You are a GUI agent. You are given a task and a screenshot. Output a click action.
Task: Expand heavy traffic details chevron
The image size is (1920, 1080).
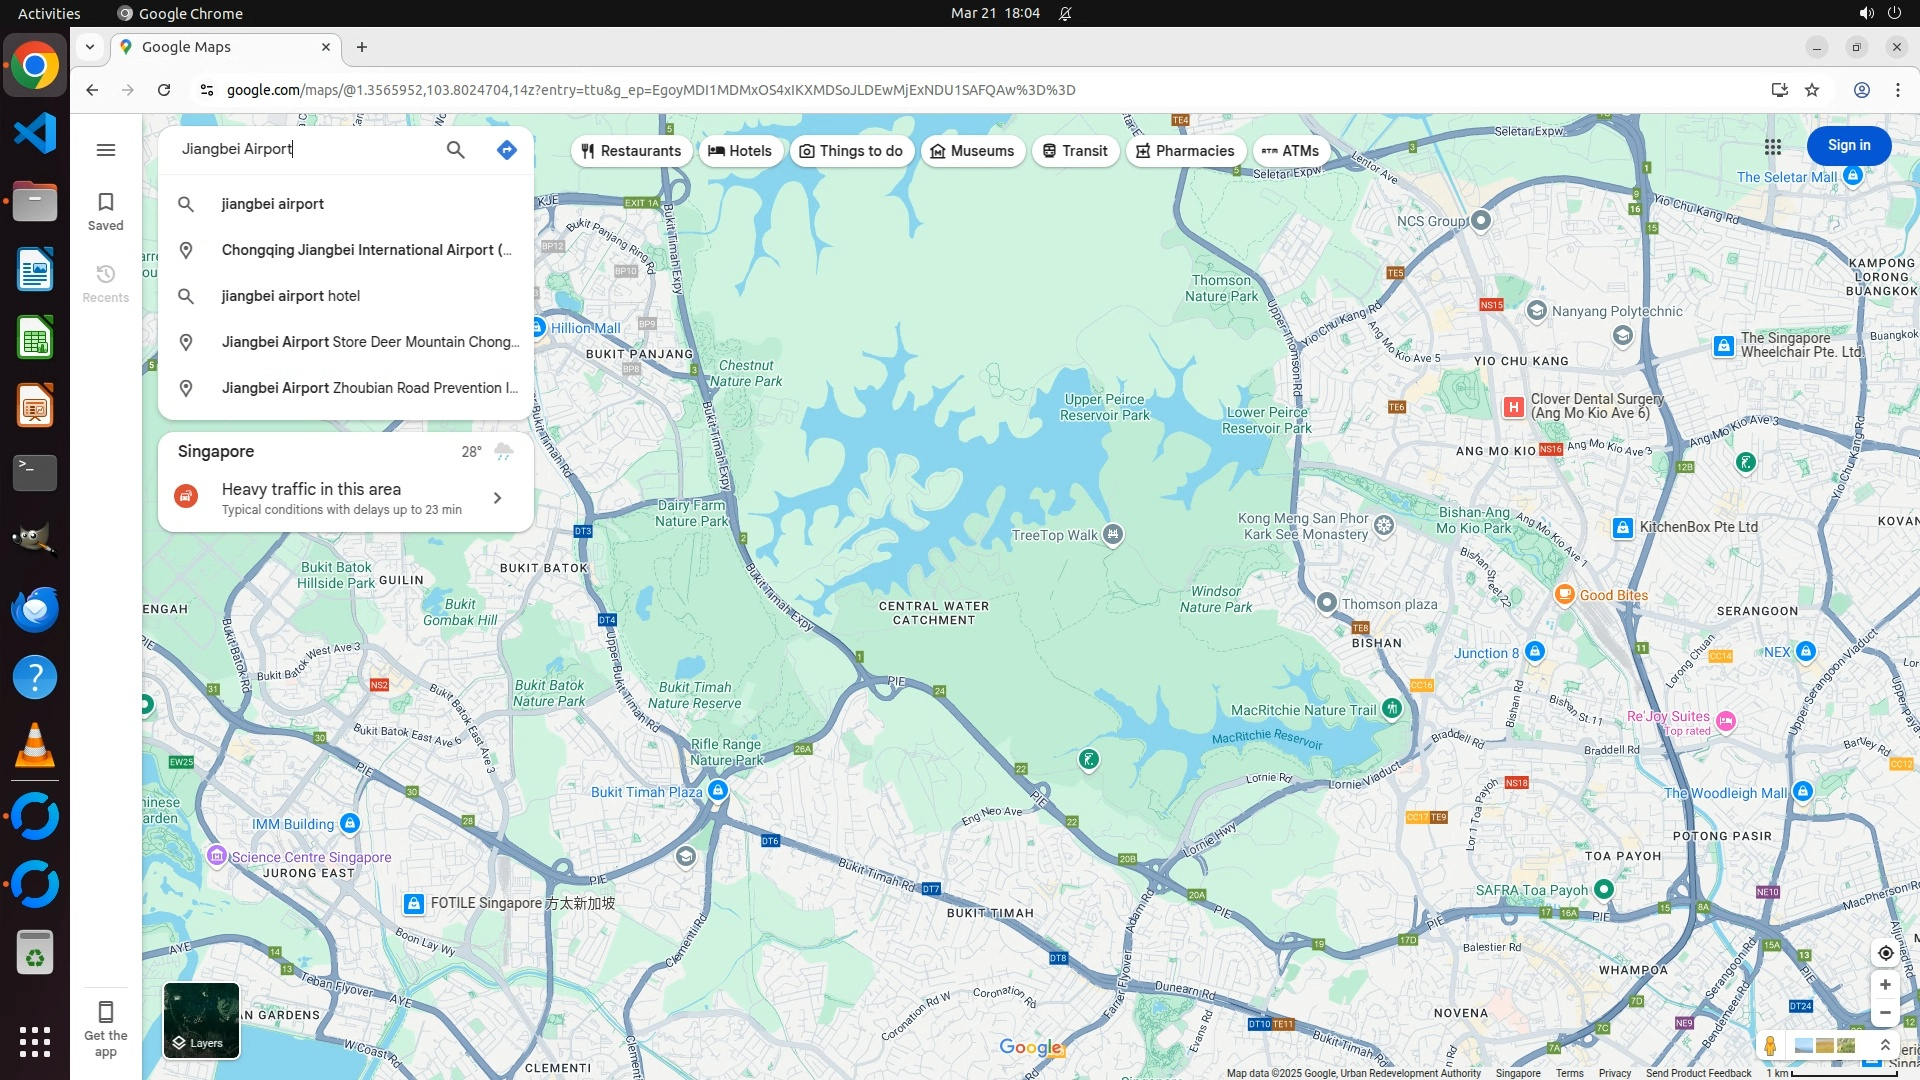point(497,498)
